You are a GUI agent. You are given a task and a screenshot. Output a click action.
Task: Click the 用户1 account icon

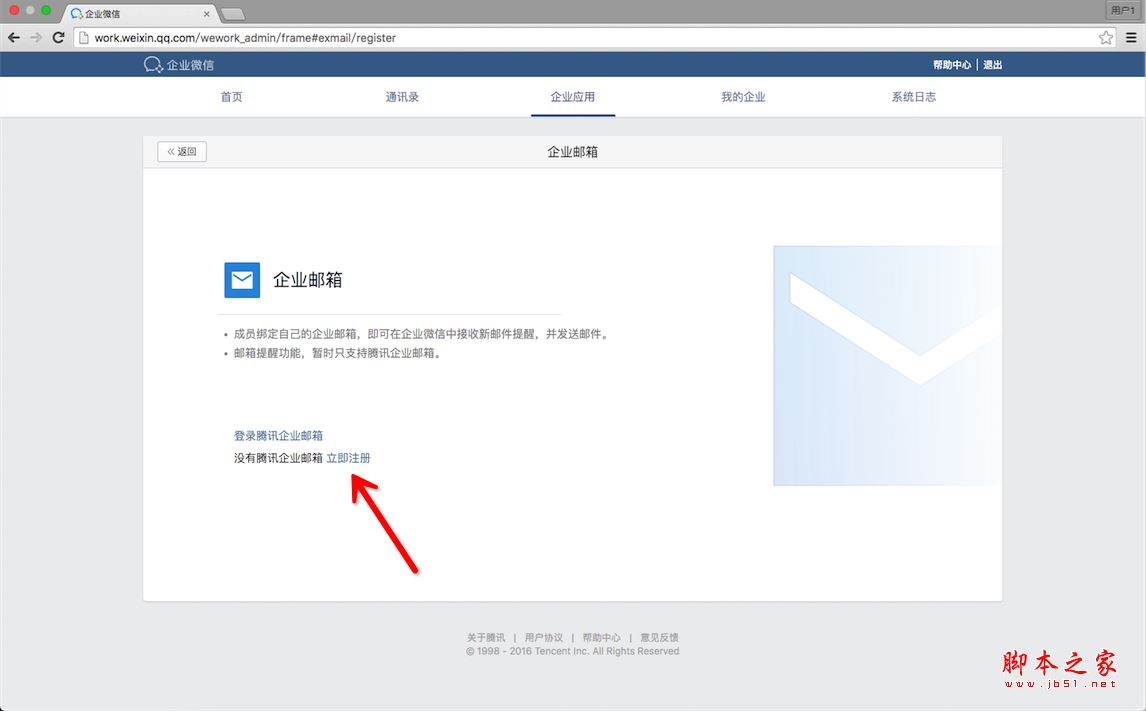[1121, 10]
